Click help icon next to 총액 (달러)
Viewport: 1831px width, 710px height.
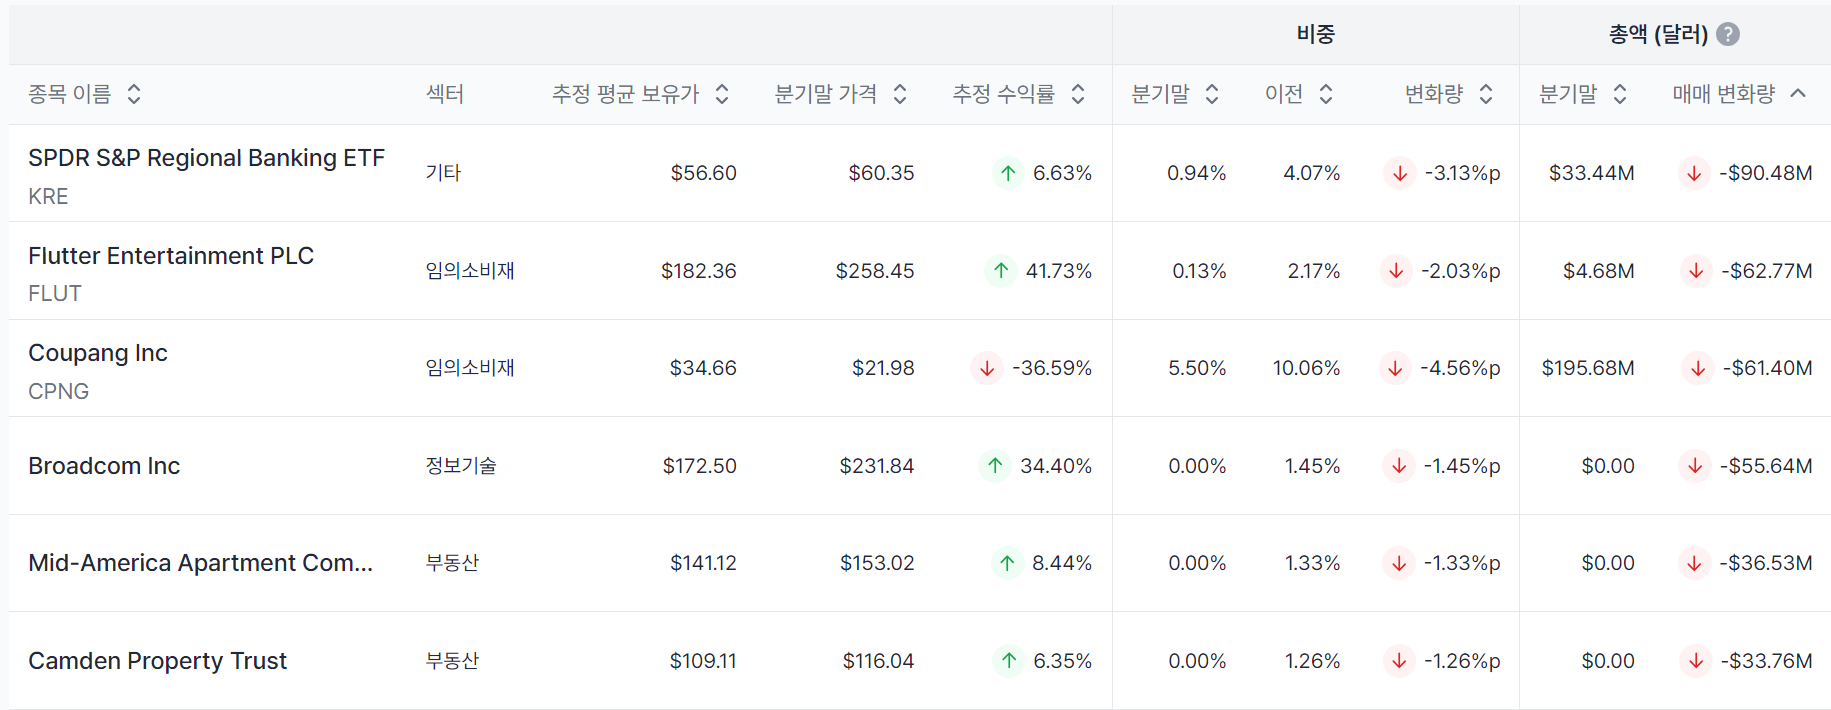pyautogui.click(x=1727, y=34)
